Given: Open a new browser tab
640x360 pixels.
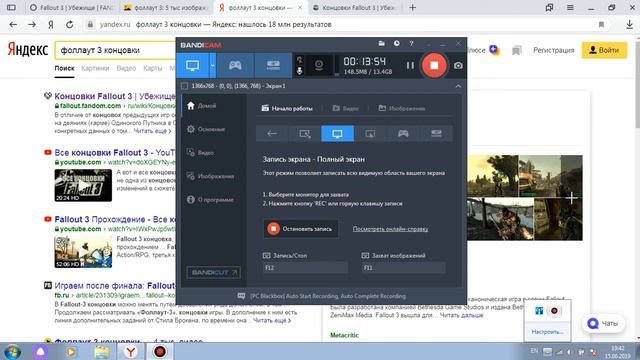Looking at the screenshot, I should 413,7.
